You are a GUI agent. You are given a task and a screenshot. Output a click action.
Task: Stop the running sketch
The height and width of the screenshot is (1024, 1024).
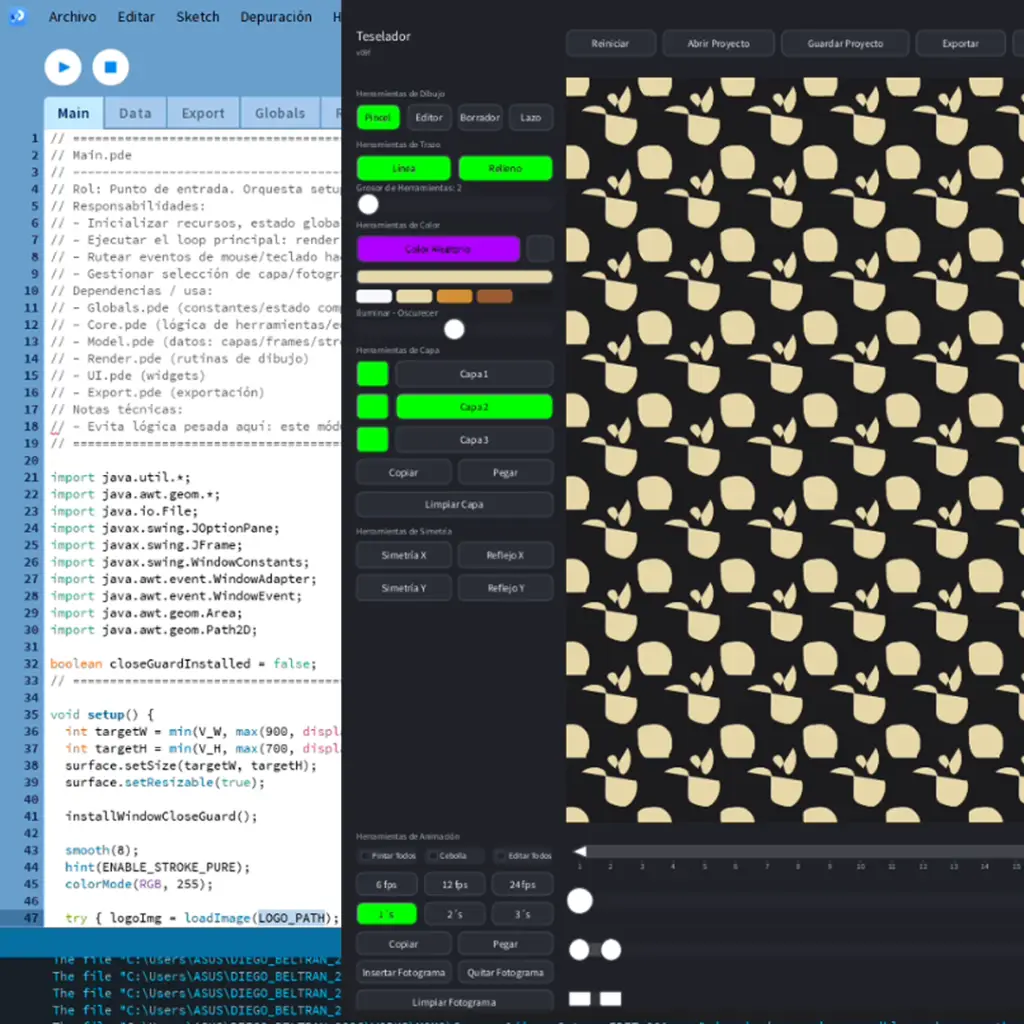pyautogui.click(x=111, y=67)
